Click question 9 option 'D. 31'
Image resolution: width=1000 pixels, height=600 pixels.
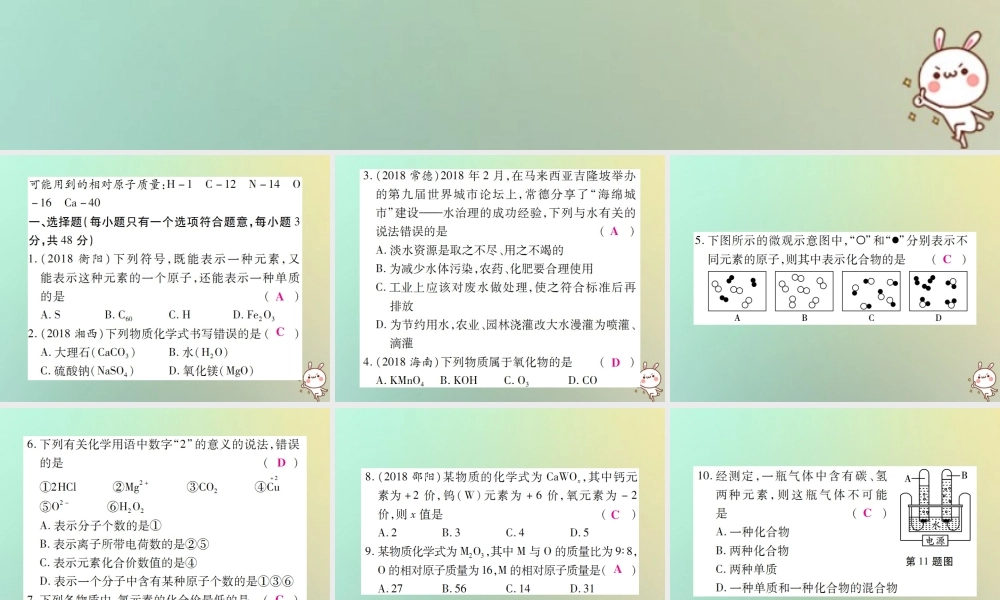pyautogui.click(x=582, y=589)
